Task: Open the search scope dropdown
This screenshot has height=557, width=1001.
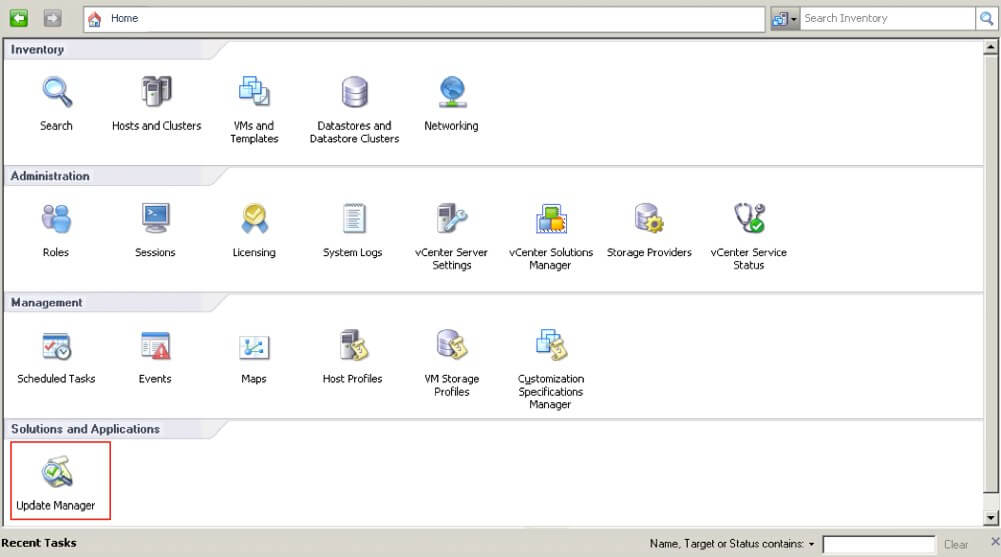Action: pyautogui.click(x=785, y=19)
